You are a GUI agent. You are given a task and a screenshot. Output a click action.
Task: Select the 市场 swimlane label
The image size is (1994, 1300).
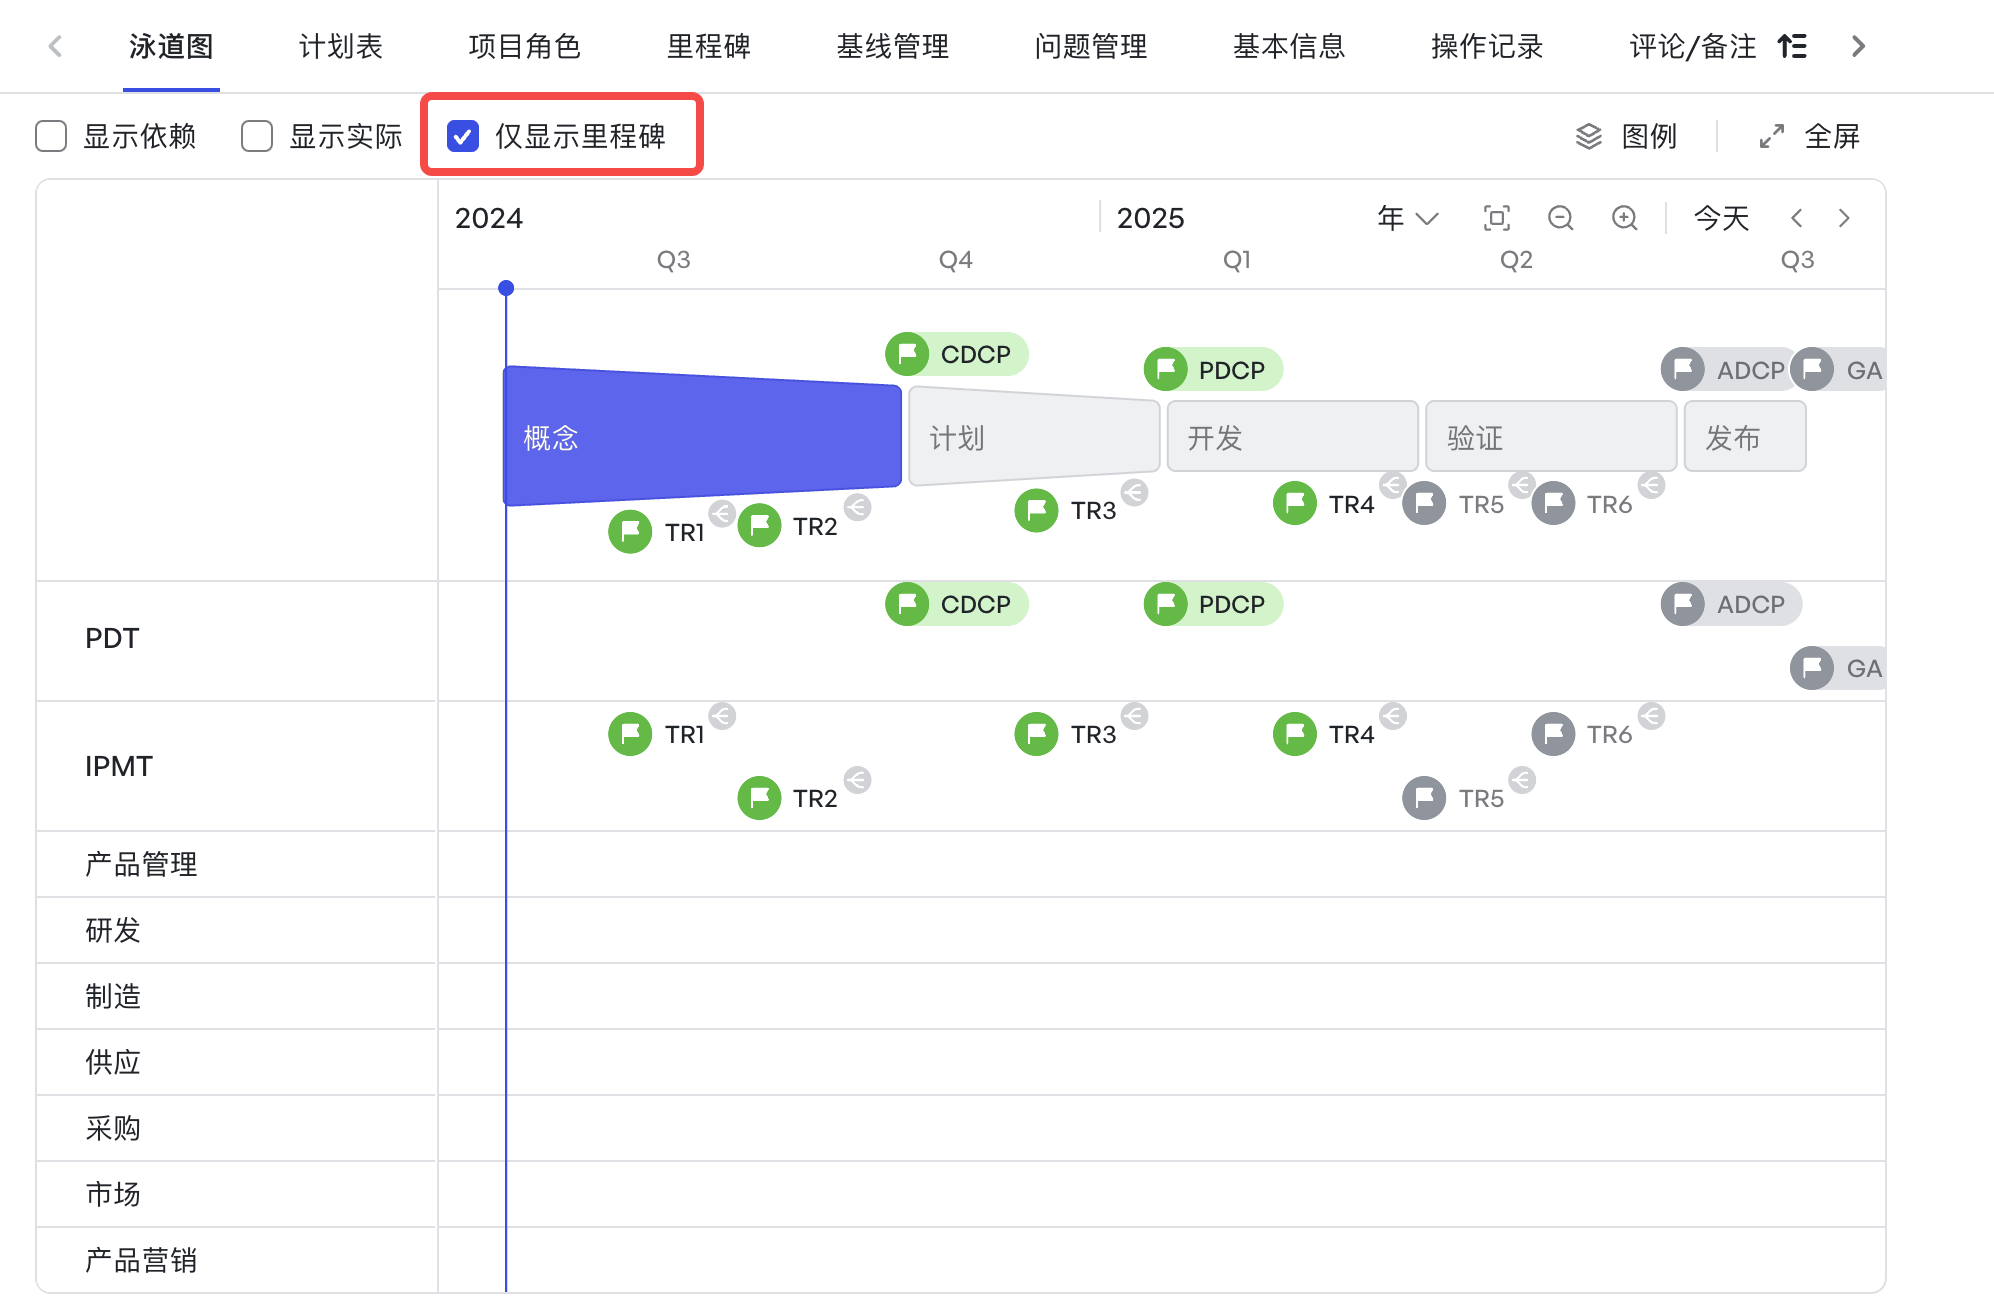pos(113,1194)
